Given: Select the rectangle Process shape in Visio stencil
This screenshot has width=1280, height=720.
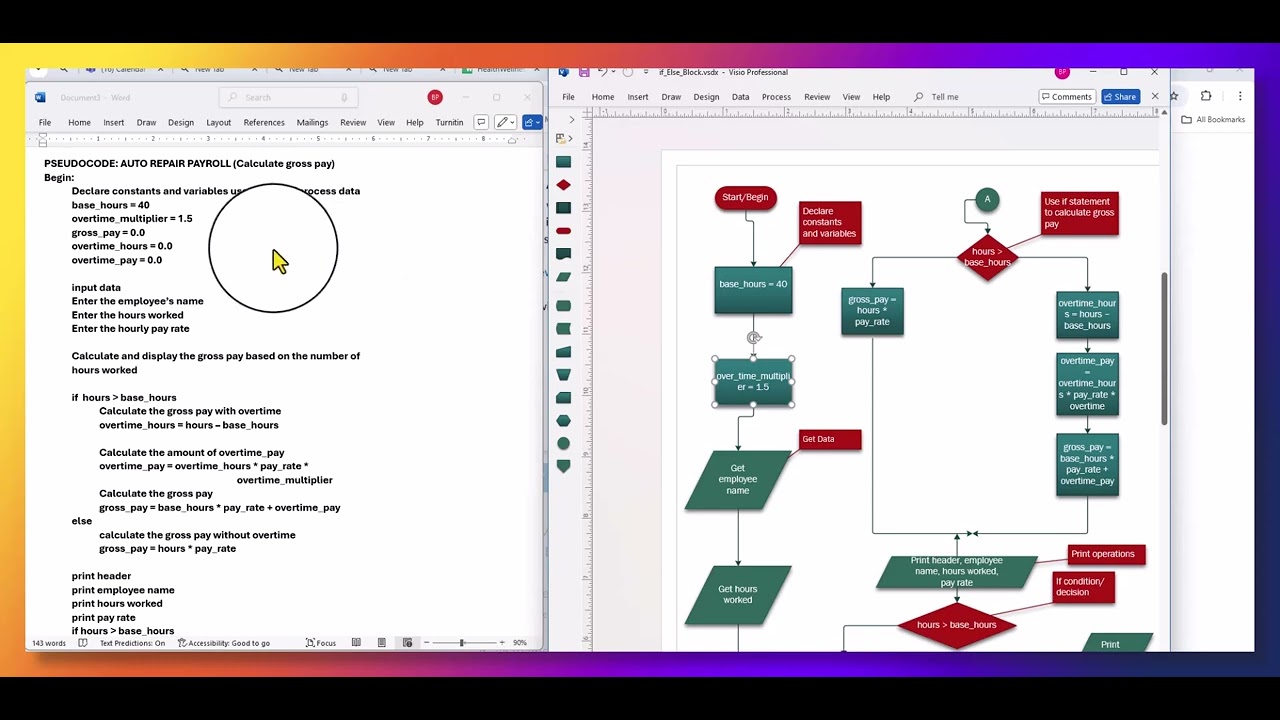Looking at the screenshot, I should pyautogui.click(x=563, y=162).
